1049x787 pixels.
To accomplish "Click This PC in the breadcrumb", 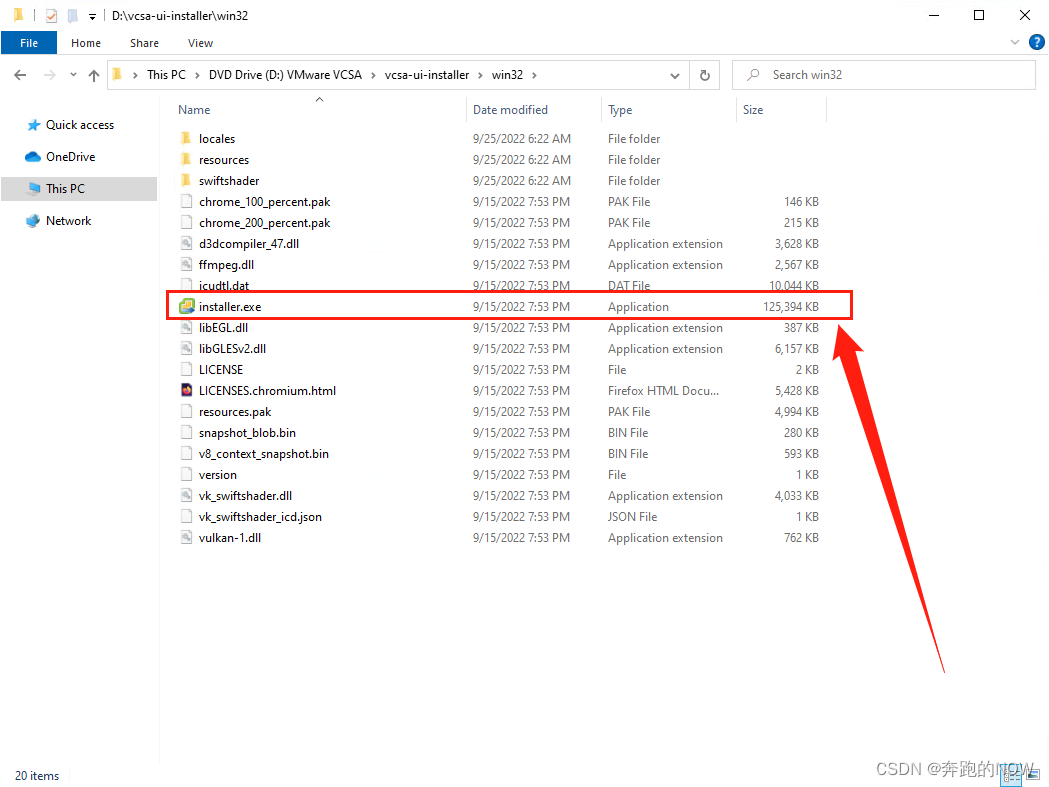I will 167,75.
